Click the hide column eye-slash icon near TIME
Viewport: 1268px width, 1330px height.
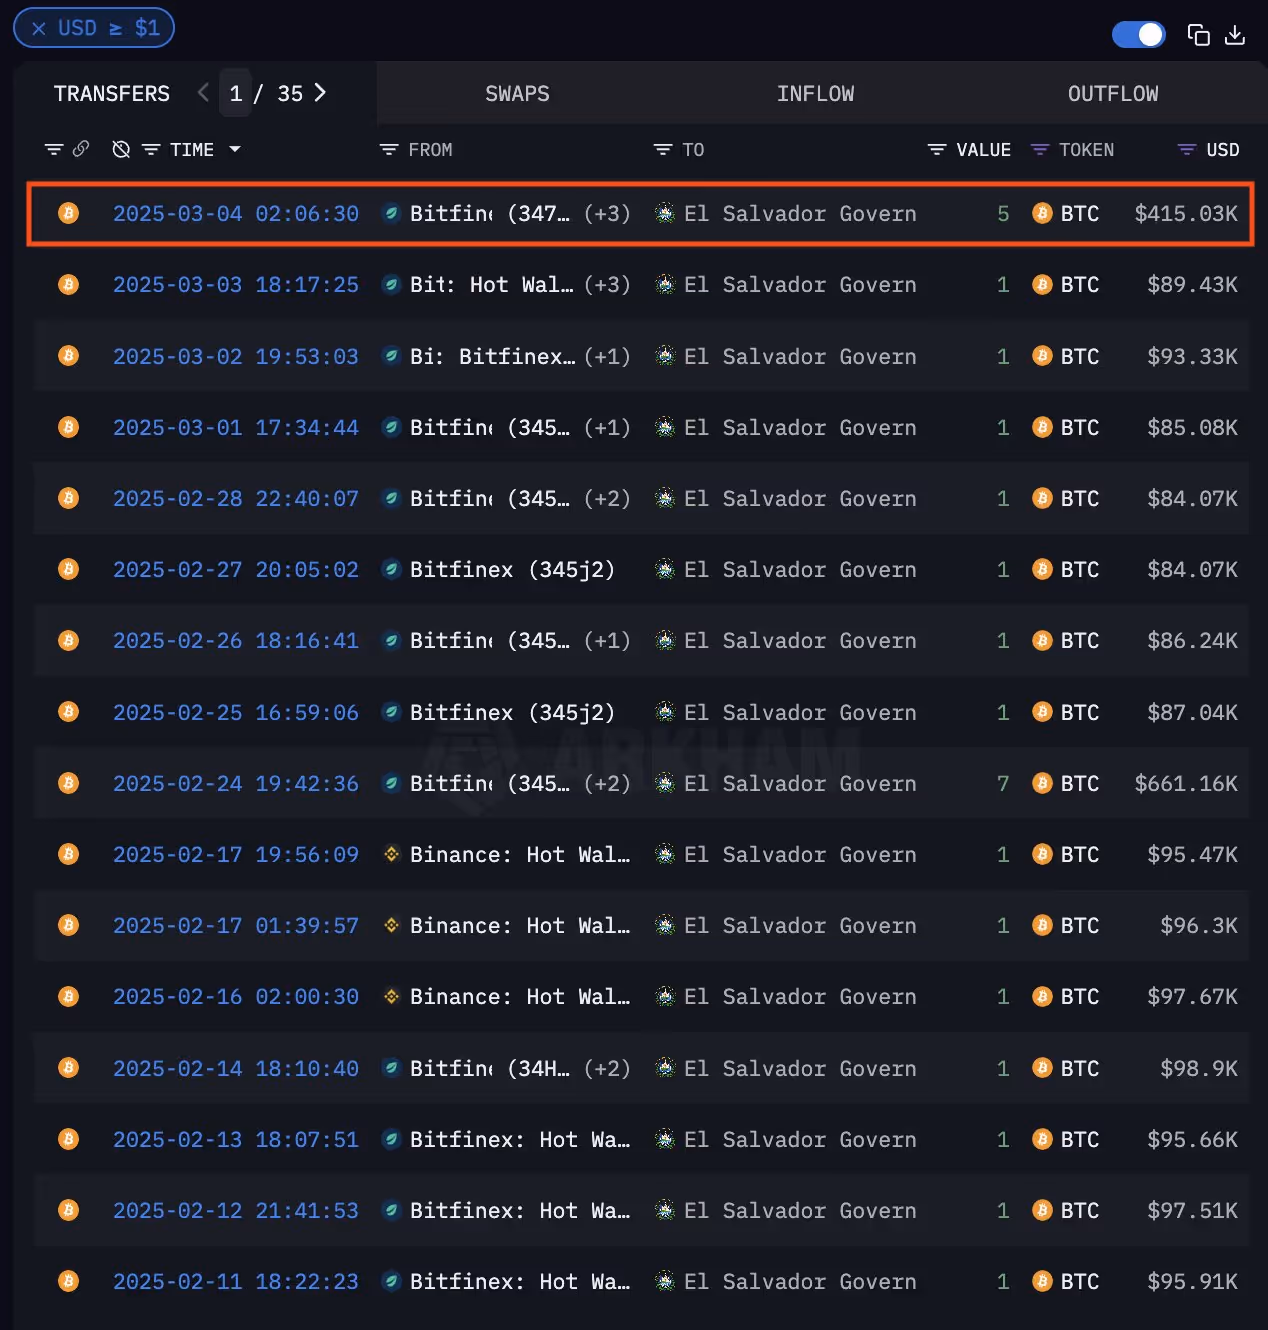[120, 148]
